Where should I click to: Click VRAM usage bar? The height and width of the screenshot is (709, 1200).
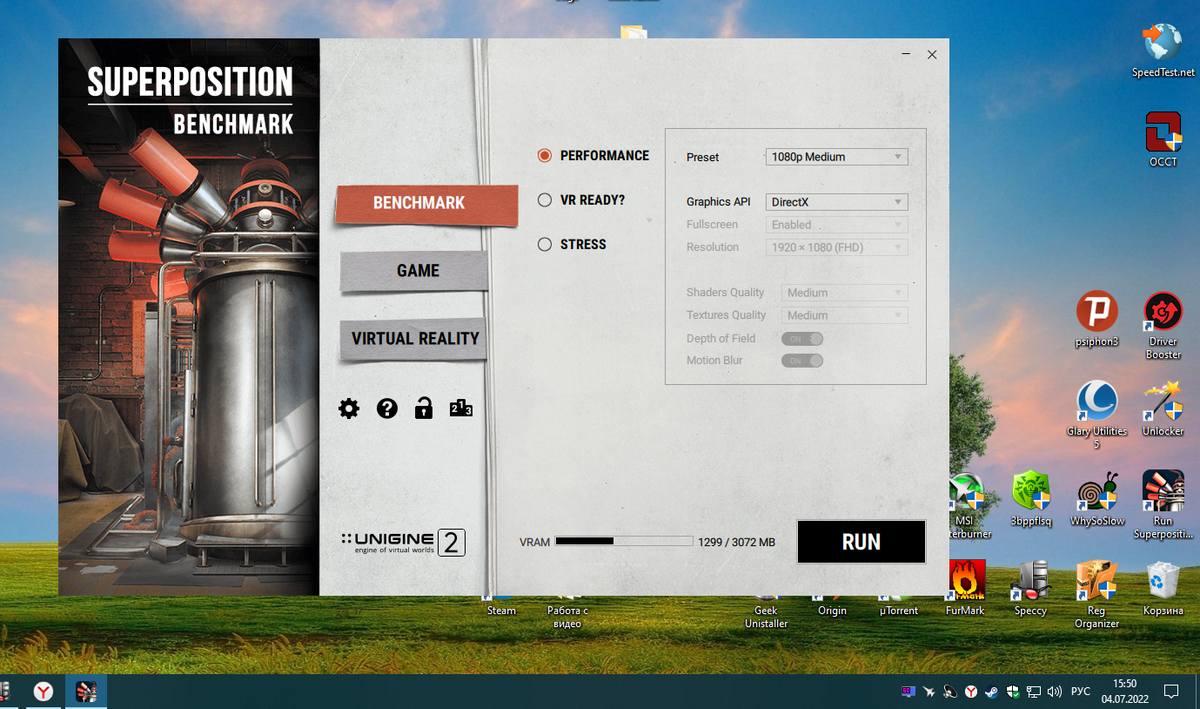coord(624,541)
